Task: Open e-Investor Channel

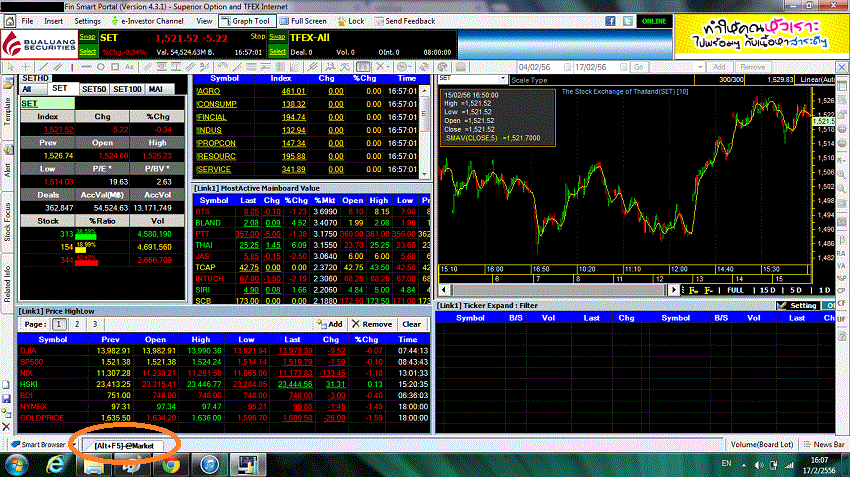Action: 147,21
